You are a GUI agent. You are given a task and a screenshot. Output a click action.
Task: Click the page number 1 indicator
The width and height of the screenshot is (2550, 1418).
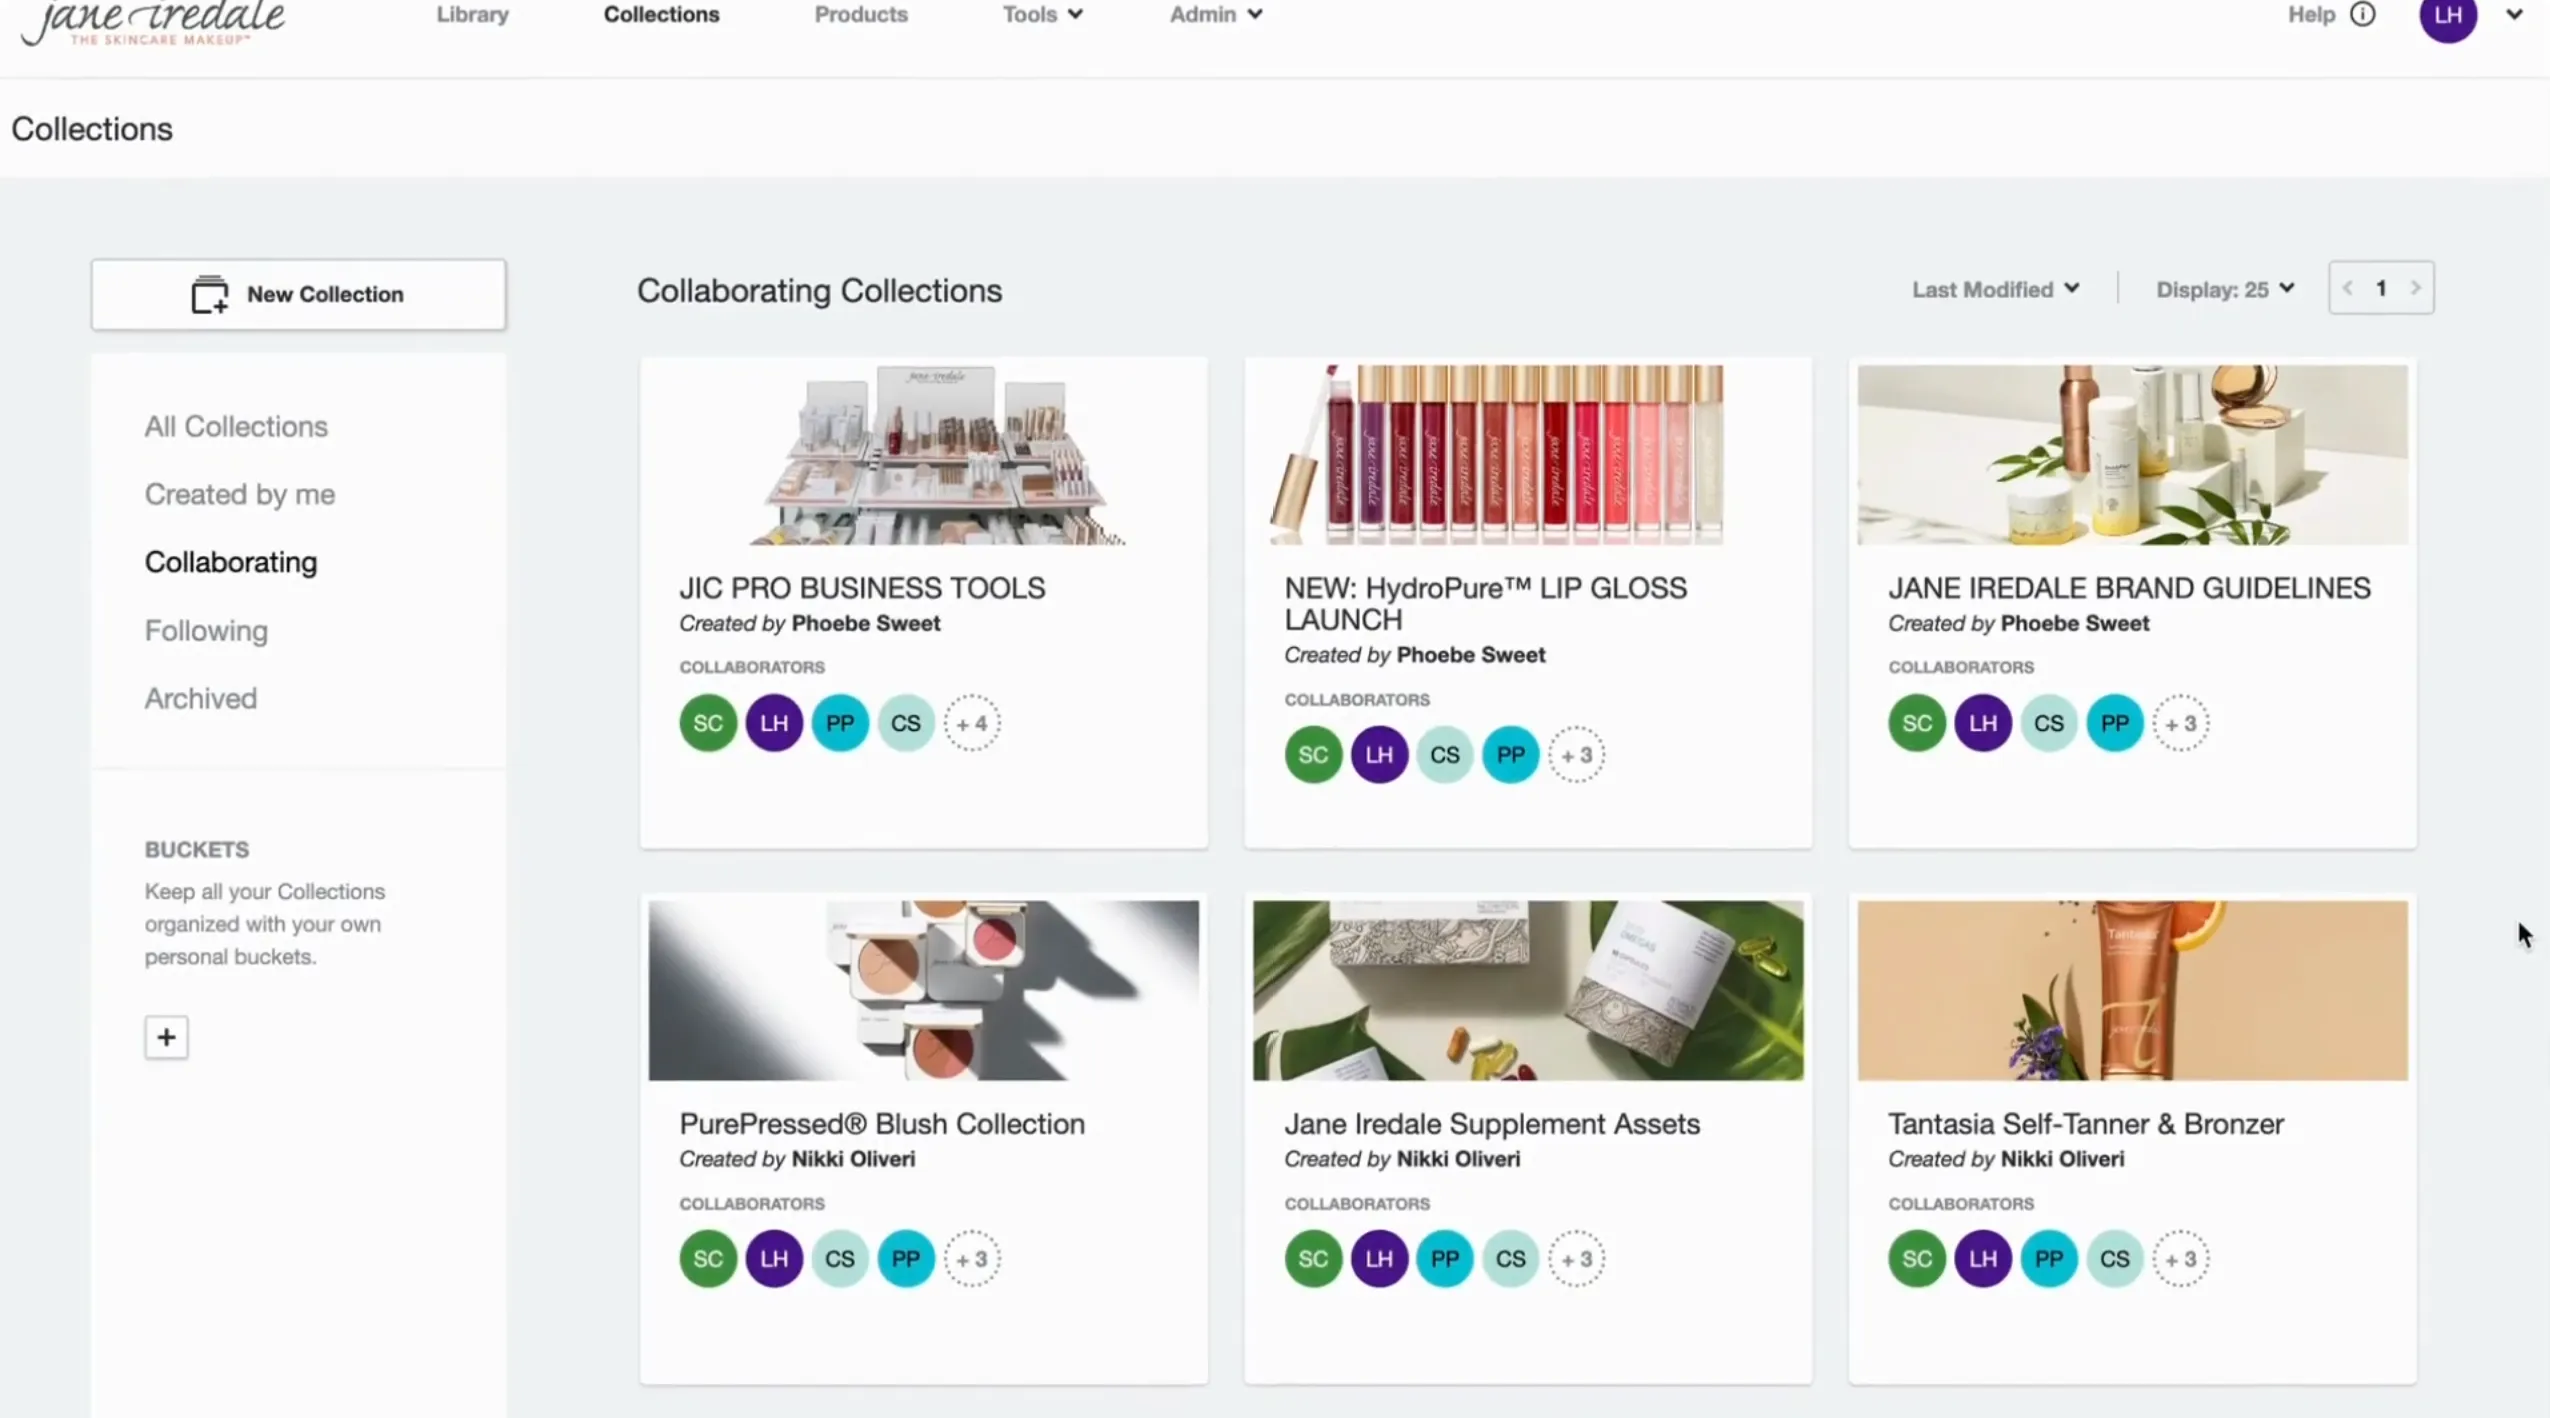(2381, 289)
